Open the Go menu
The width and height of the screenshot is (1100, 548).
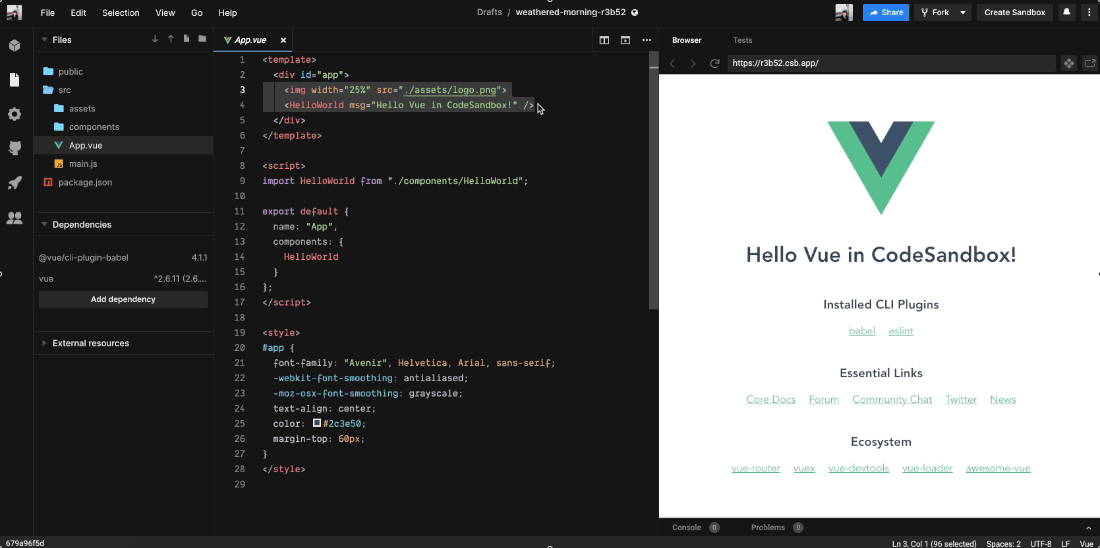[197, 13]
